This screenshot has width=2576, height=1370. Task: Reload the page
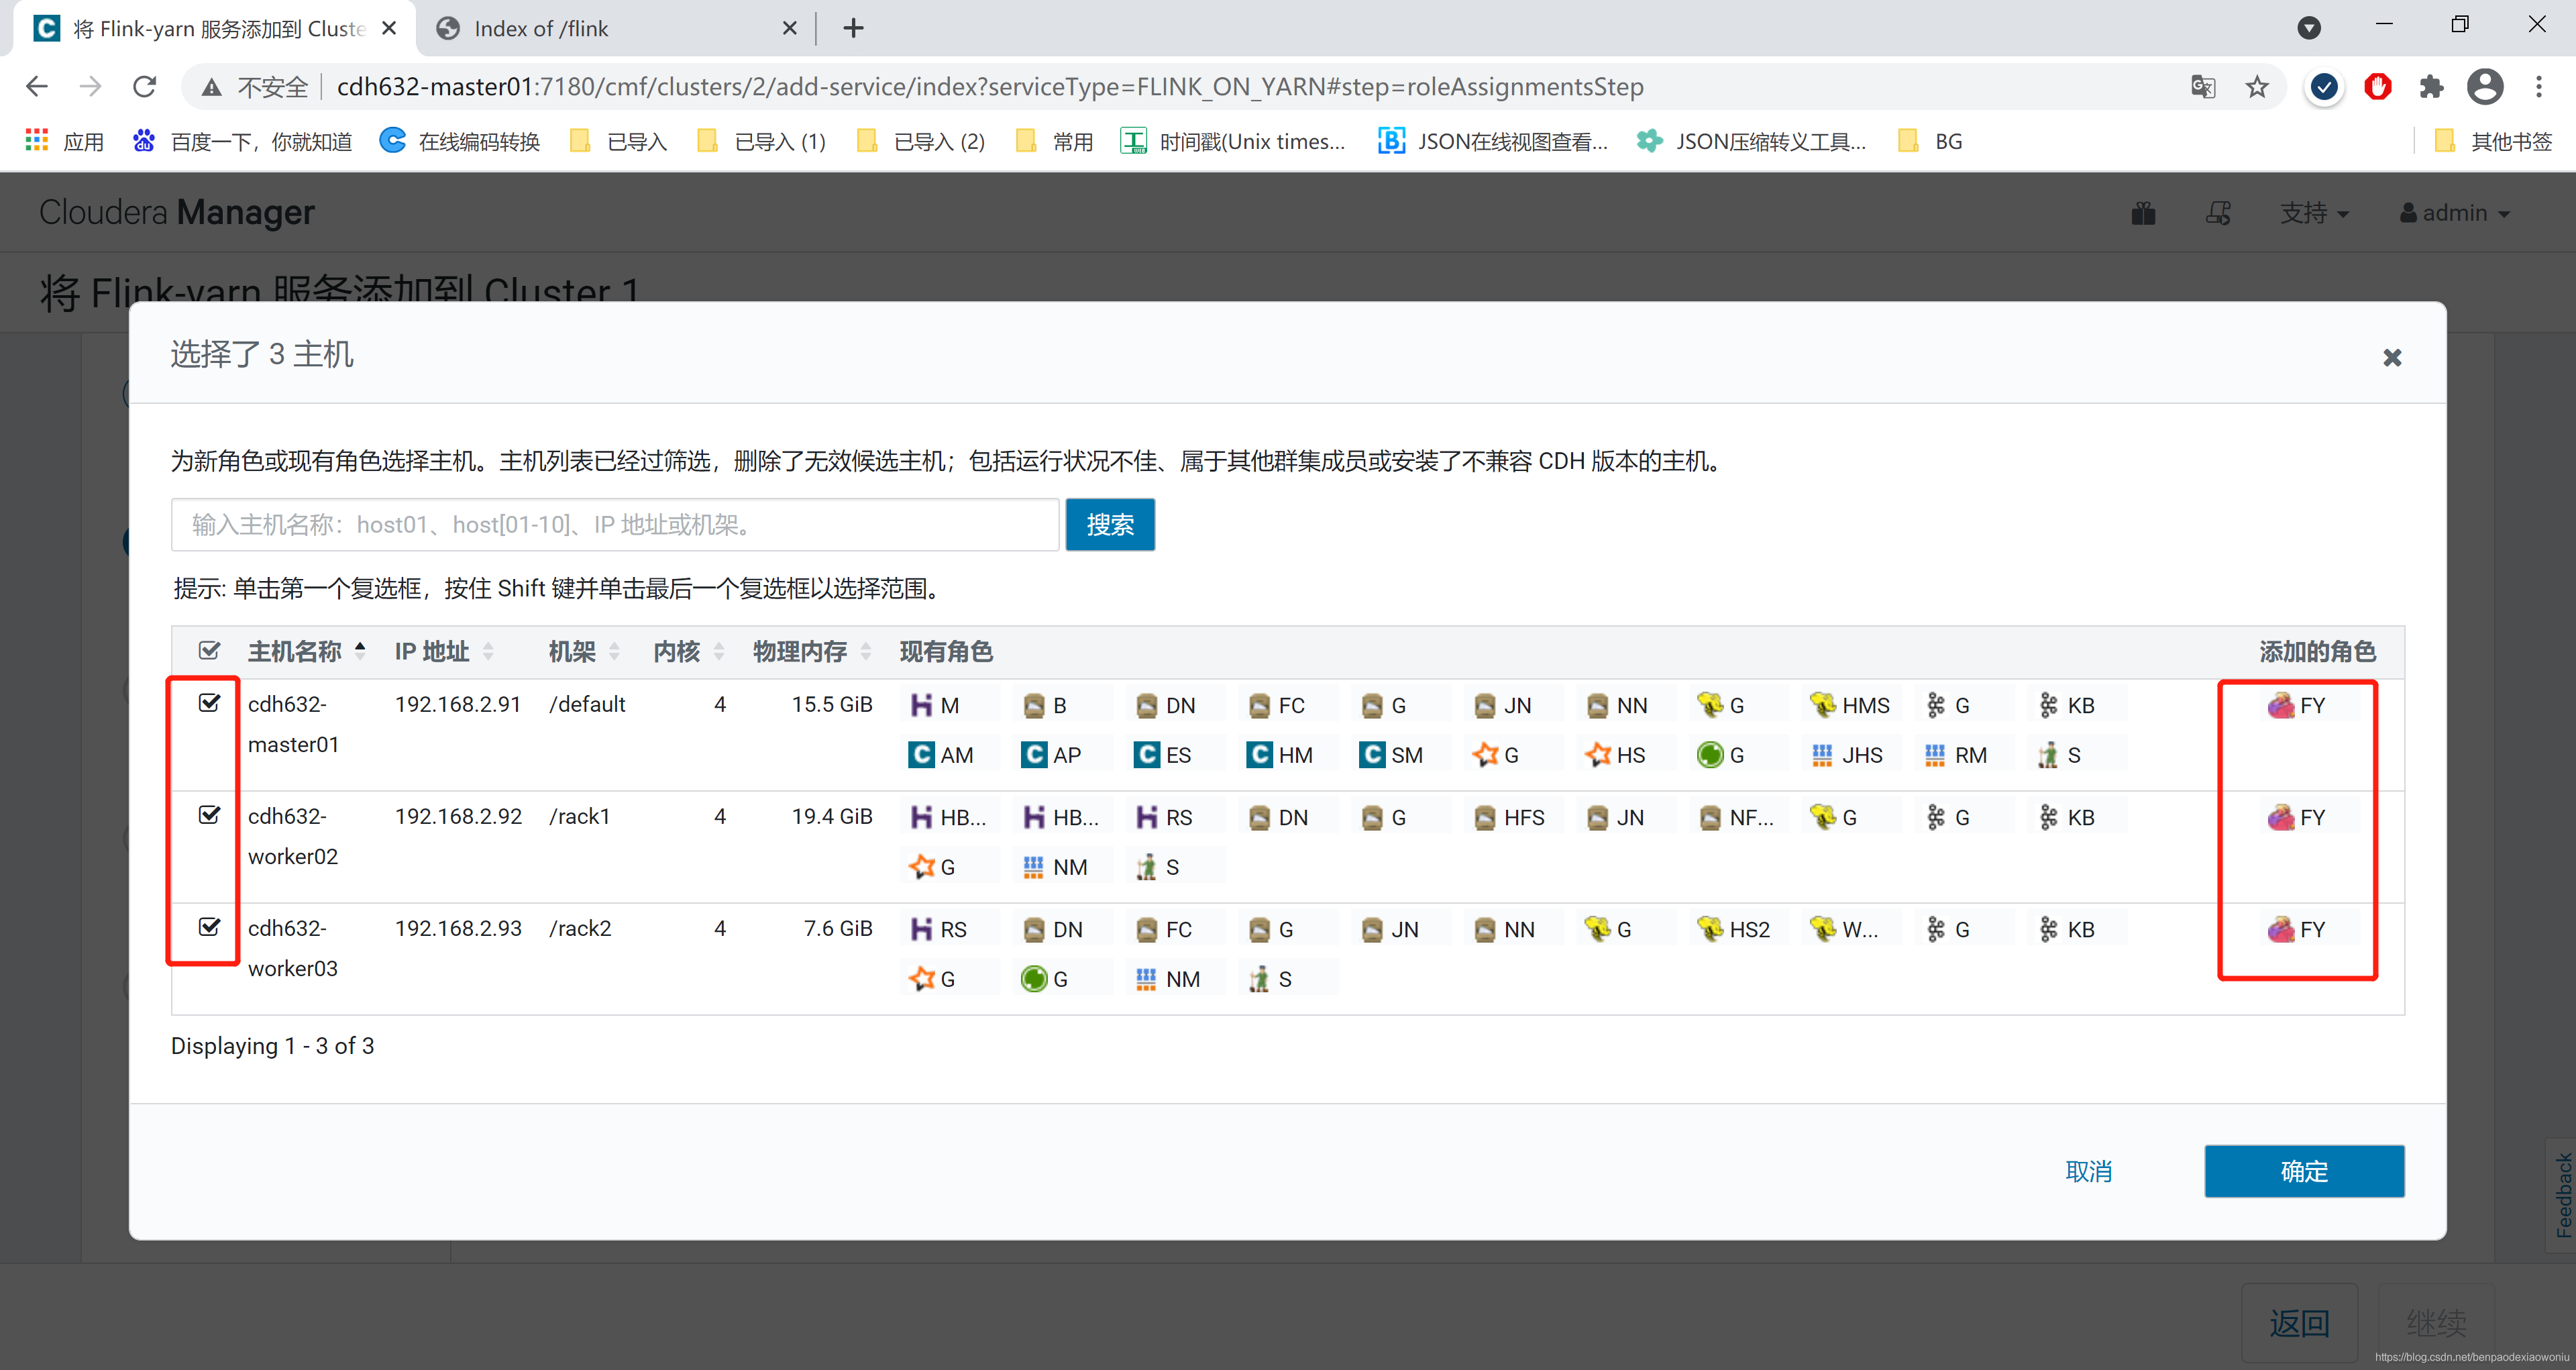(x=145, y=87)
